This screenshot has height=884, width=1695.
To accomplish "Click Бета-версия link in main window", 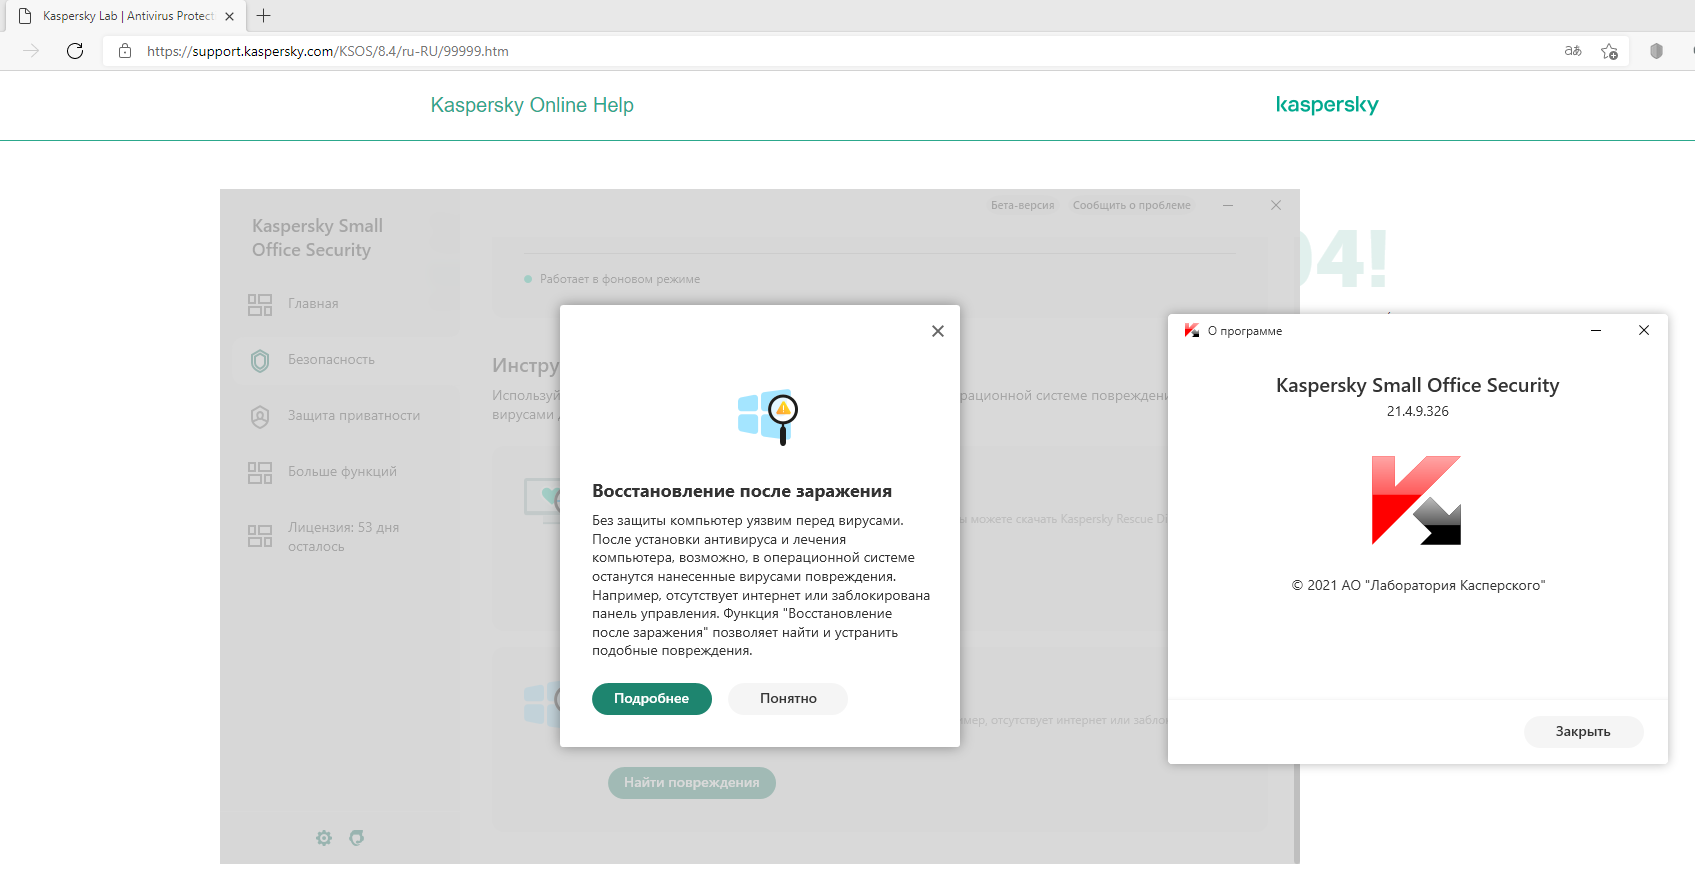I will point(1023,205).
